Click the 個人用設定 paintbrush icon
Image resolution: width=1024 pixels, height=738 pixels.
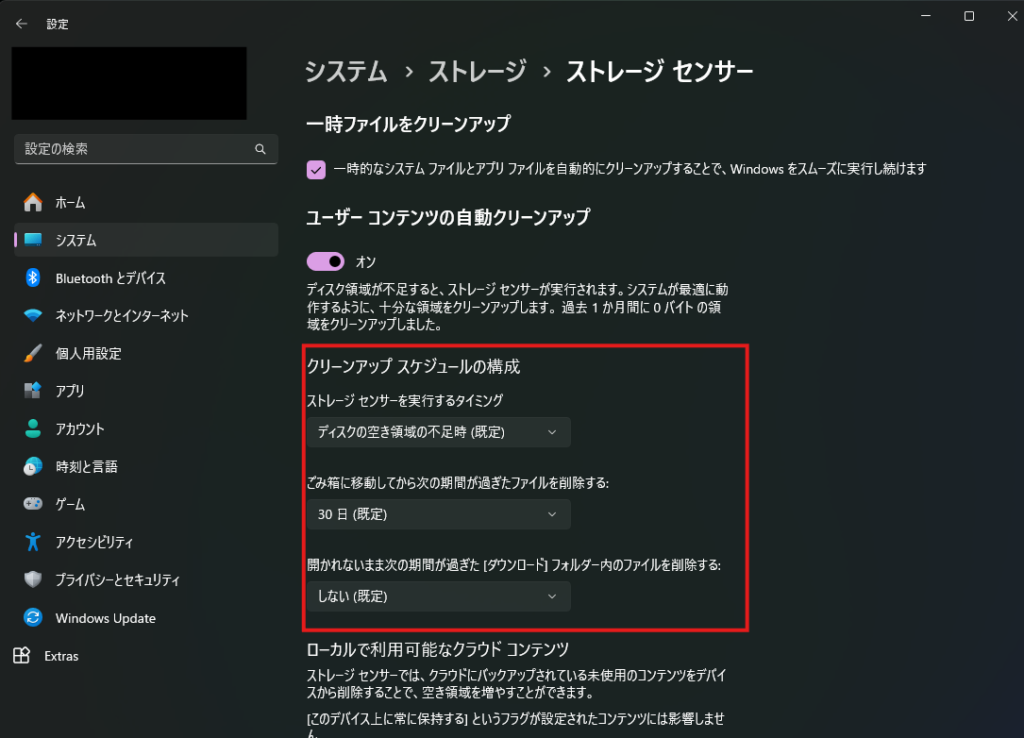coord(33,354)
